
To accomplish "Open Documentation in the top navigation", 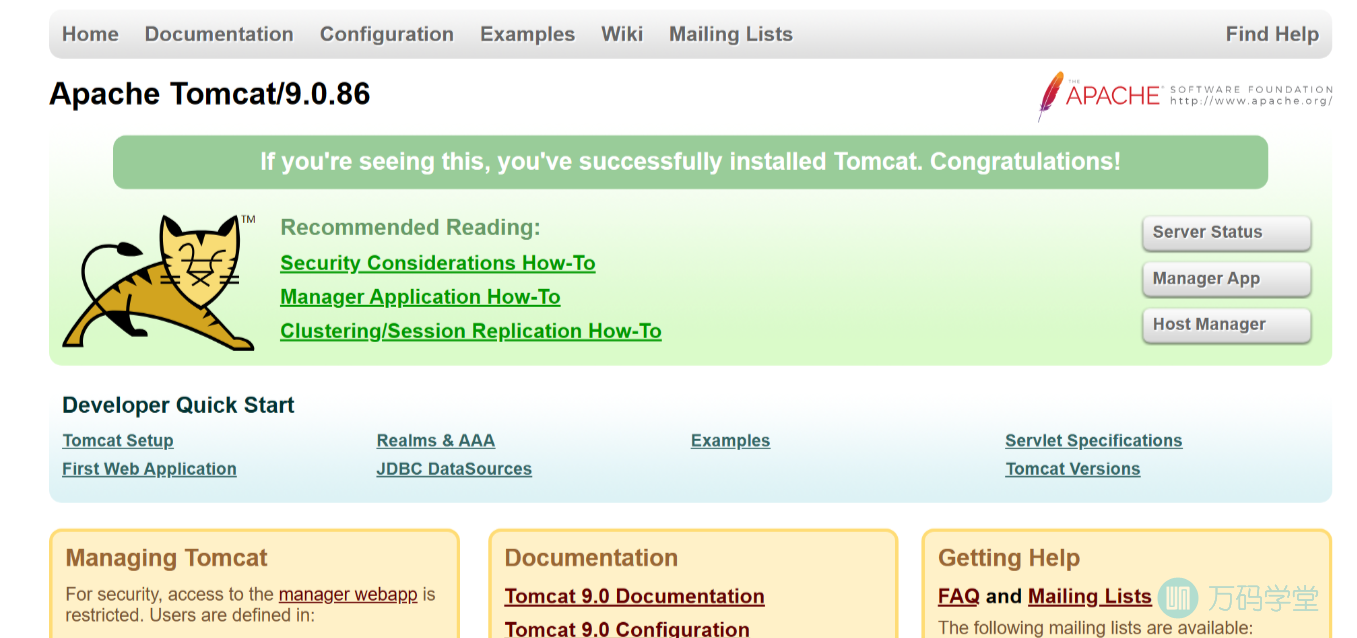I will click(219, 34).
